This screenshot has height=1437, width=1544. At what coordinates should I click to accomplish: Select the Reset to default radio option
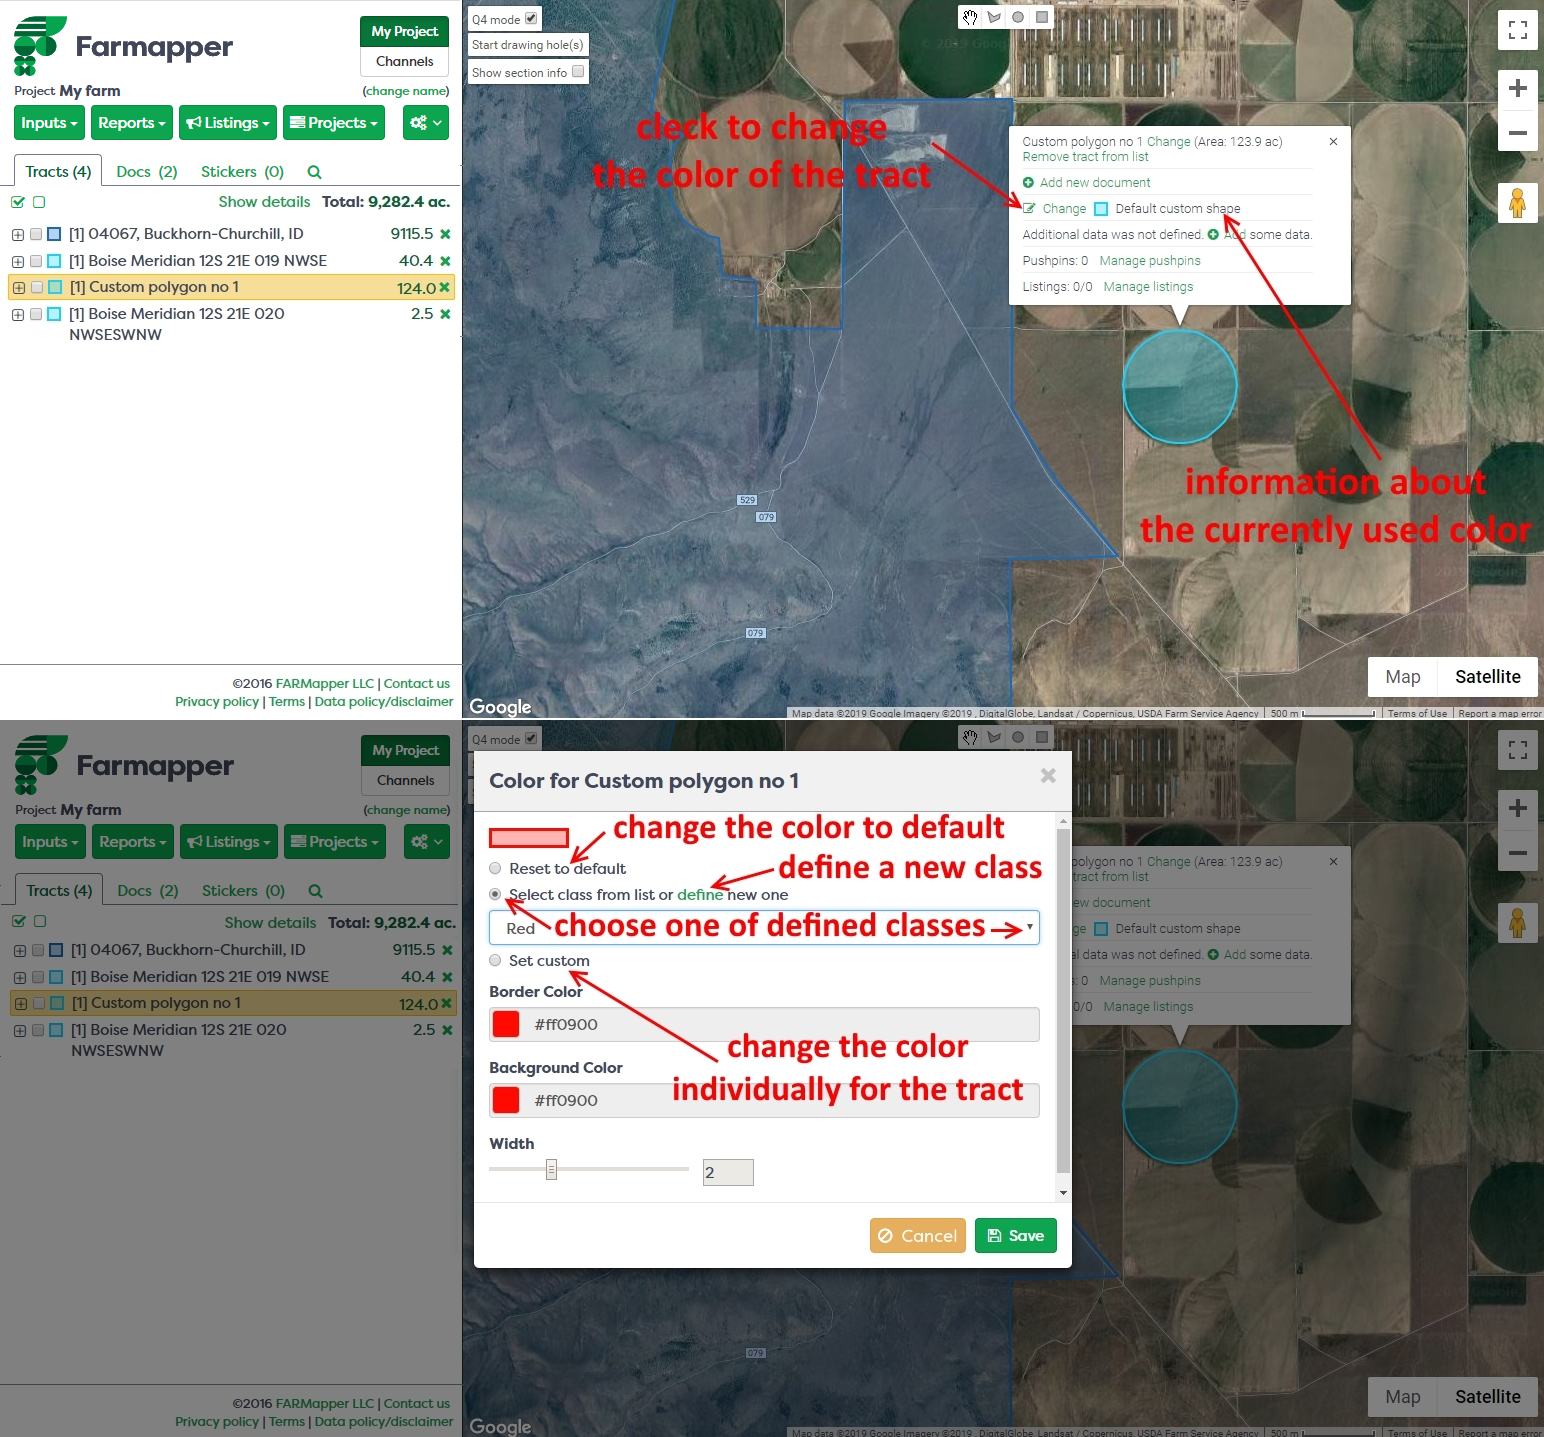click(495, 868)
